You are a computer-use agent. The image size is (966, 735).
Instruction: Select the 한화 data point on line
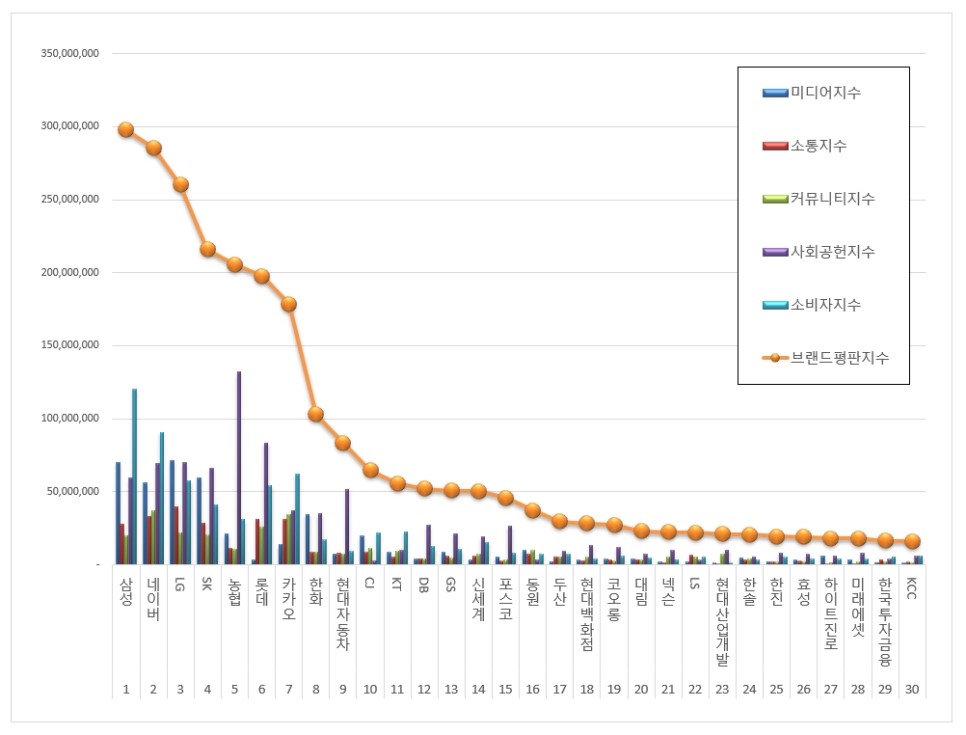(315, 414)
